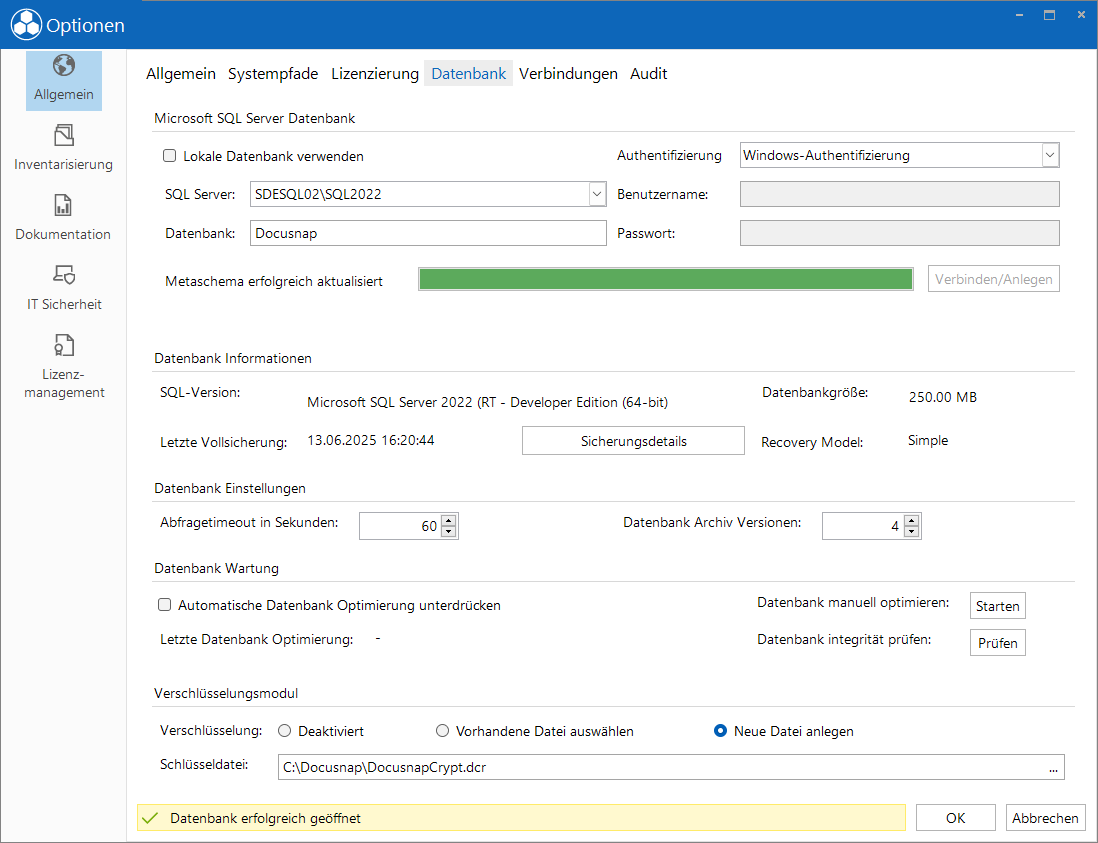Click the Passwort field
The height and width of the screenshot is (843, 1098).
(x=899, y=233)
